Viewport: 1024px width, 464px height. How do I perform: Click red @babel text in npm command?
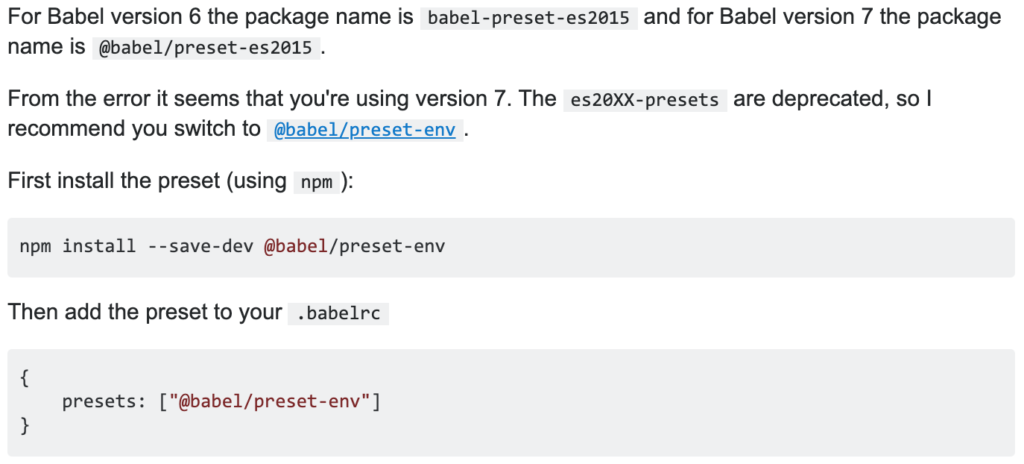pos(295,247)
